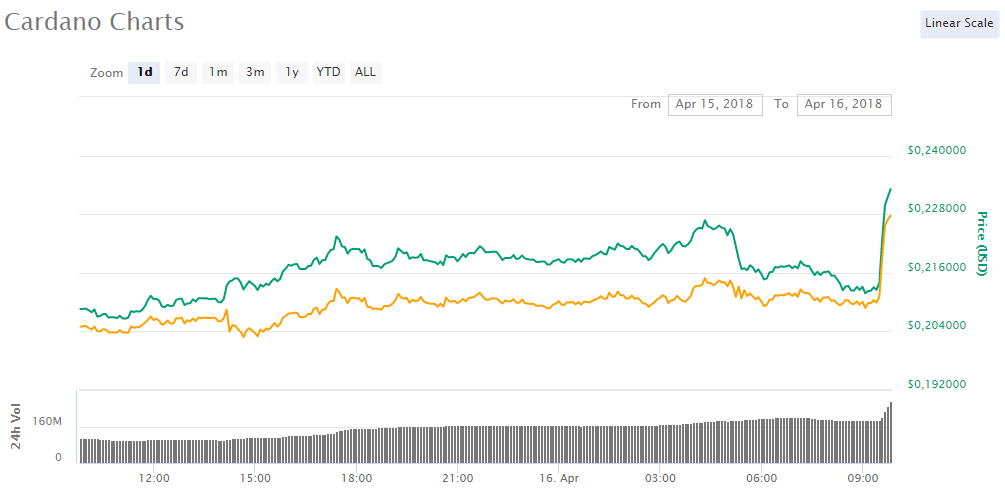This screenshot has height=493, width=1005.
Task: Show year-to-date with YTD button
Action: point(328,72)
